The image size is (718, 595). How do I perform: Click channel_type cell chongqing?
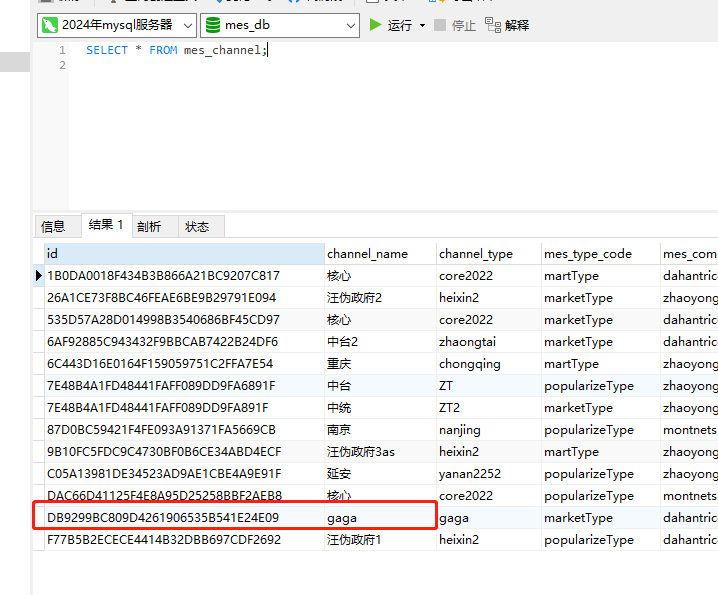[489, 364]
